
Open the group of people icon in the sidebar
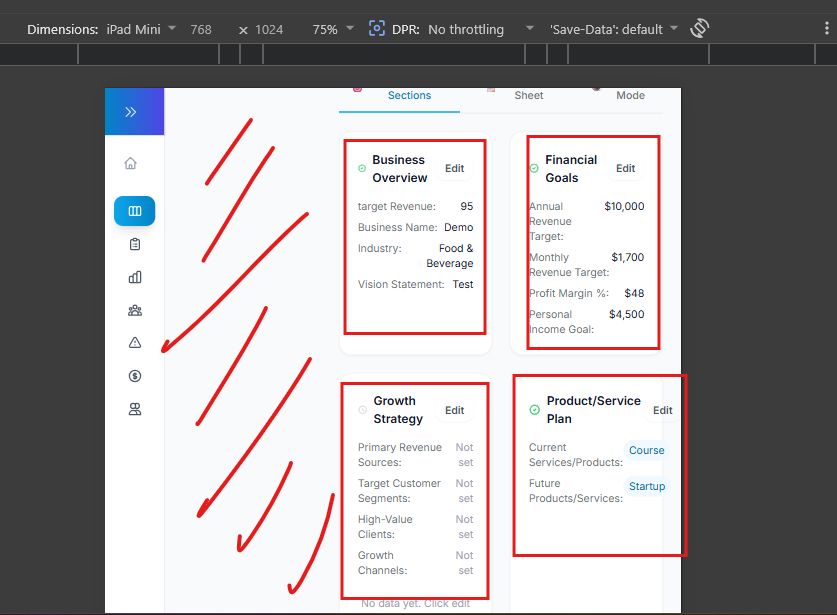135,310
